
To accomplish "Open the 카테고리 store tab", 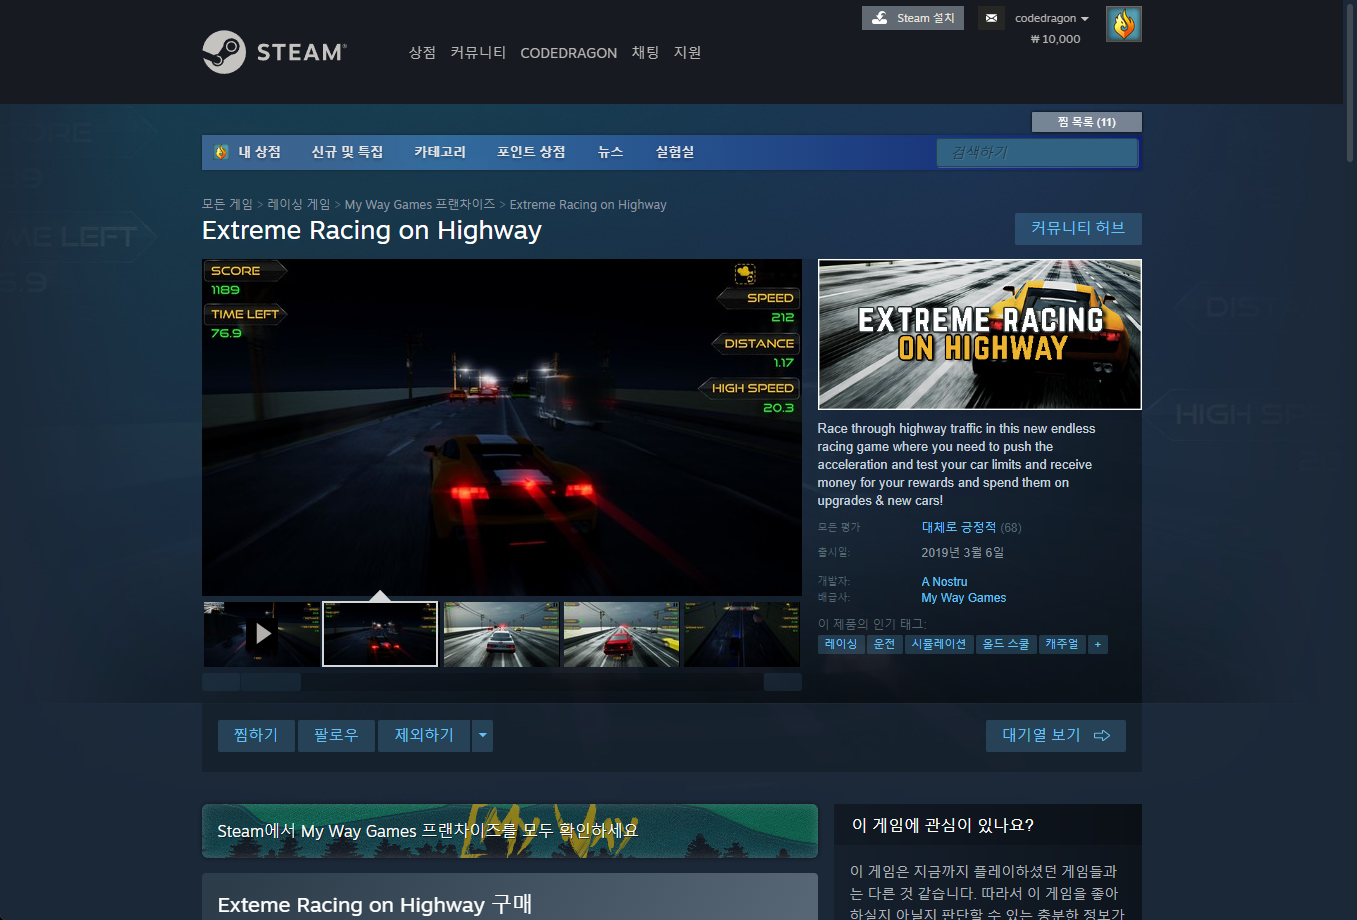I will pyautogui.click(x=440, y=152).
